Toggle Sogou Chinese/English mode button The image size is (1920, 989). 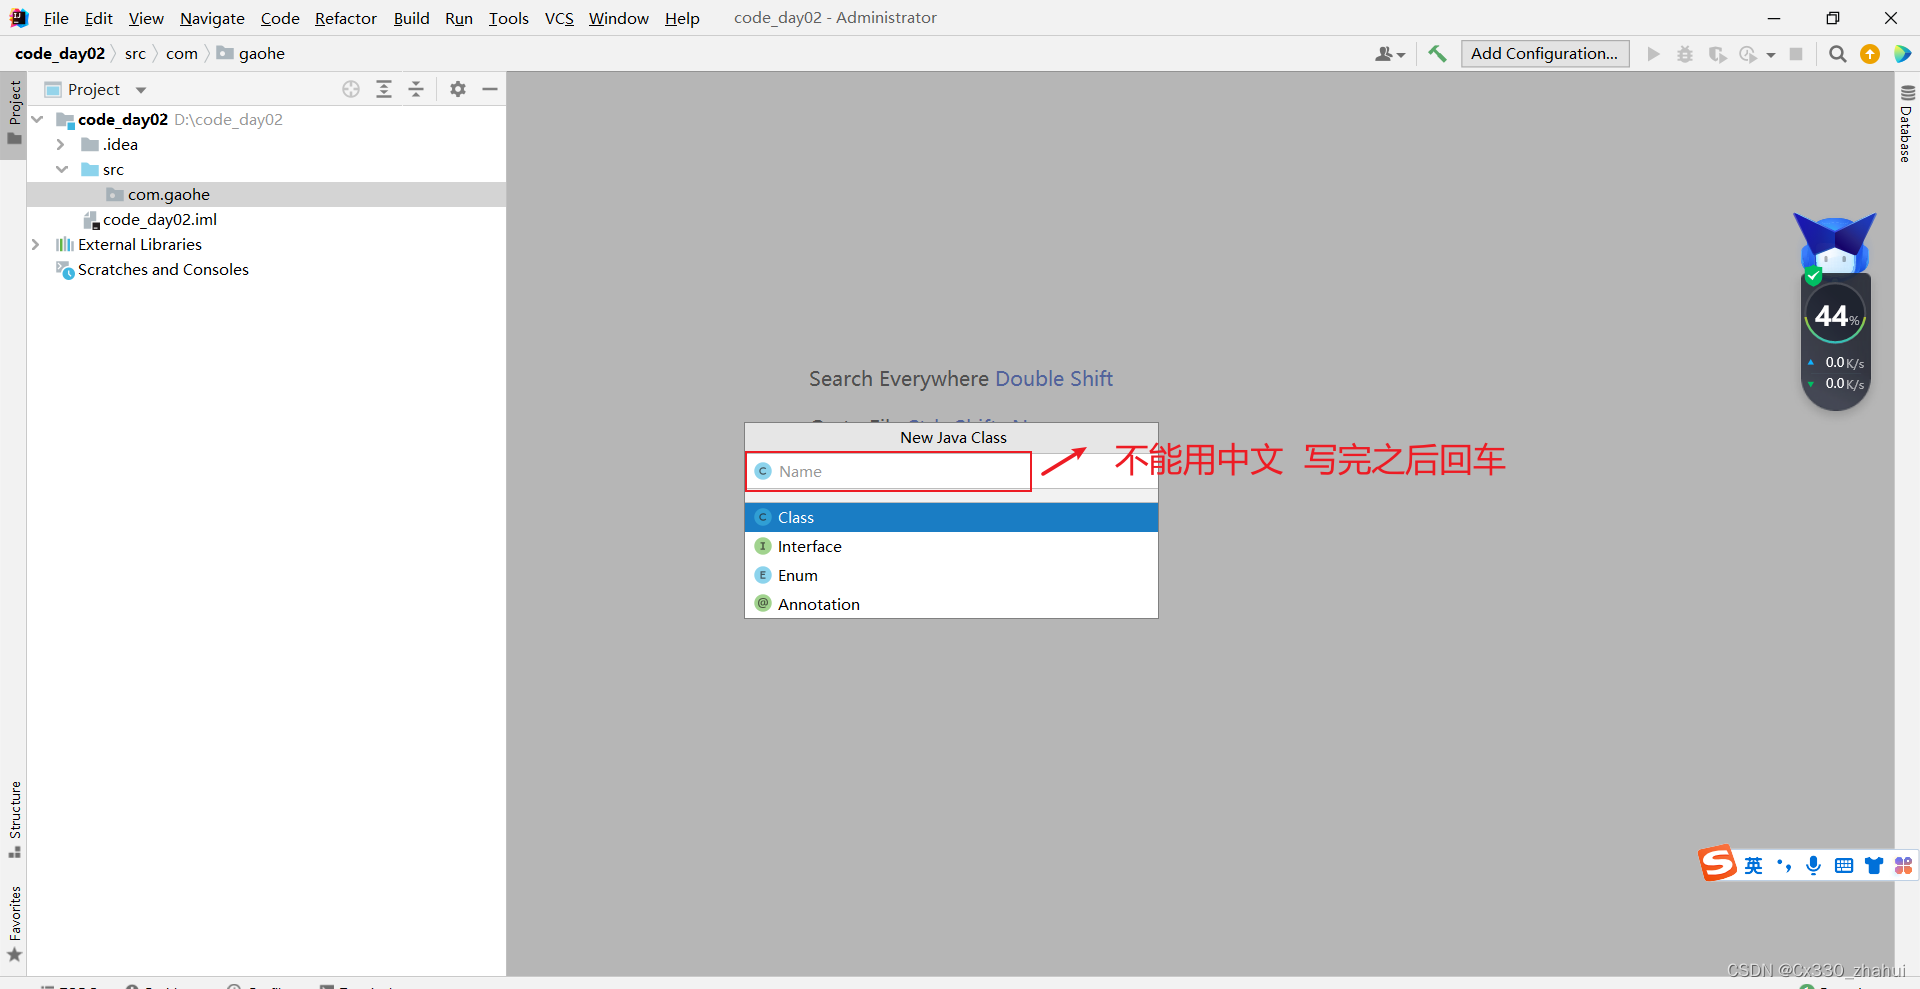[x=1754, y=865]
